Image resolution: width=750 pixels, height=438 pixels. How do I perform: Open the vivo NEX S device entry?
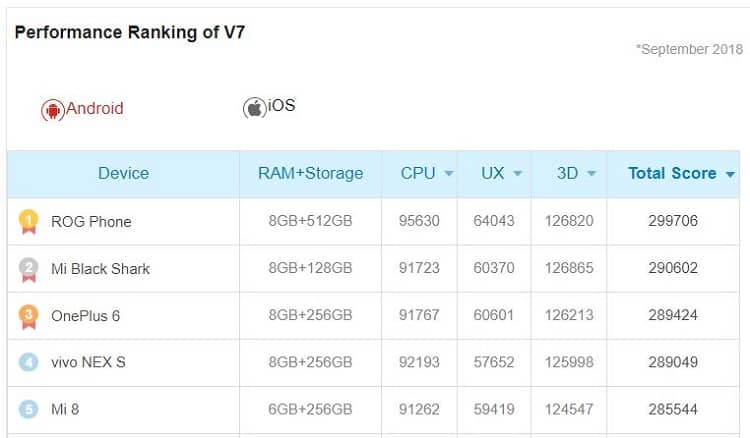[88, 362]
